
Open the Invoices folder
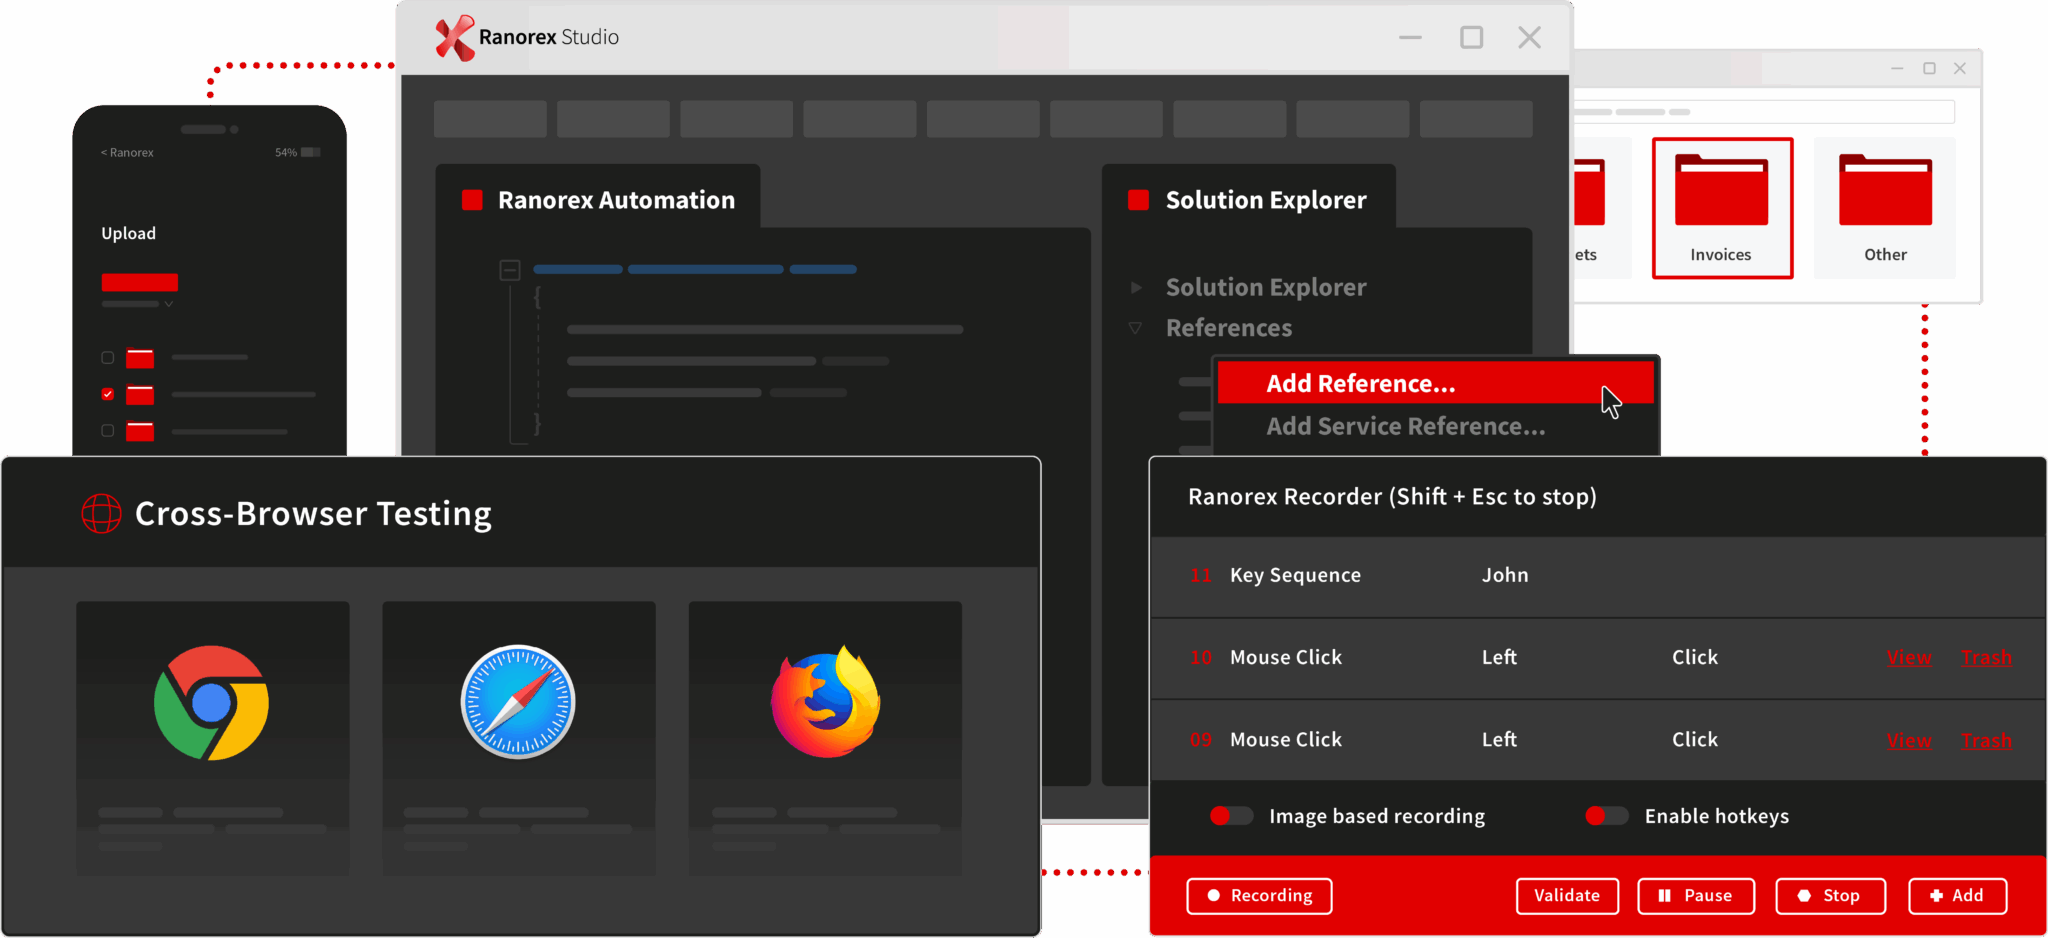[x=1721, y=207]
